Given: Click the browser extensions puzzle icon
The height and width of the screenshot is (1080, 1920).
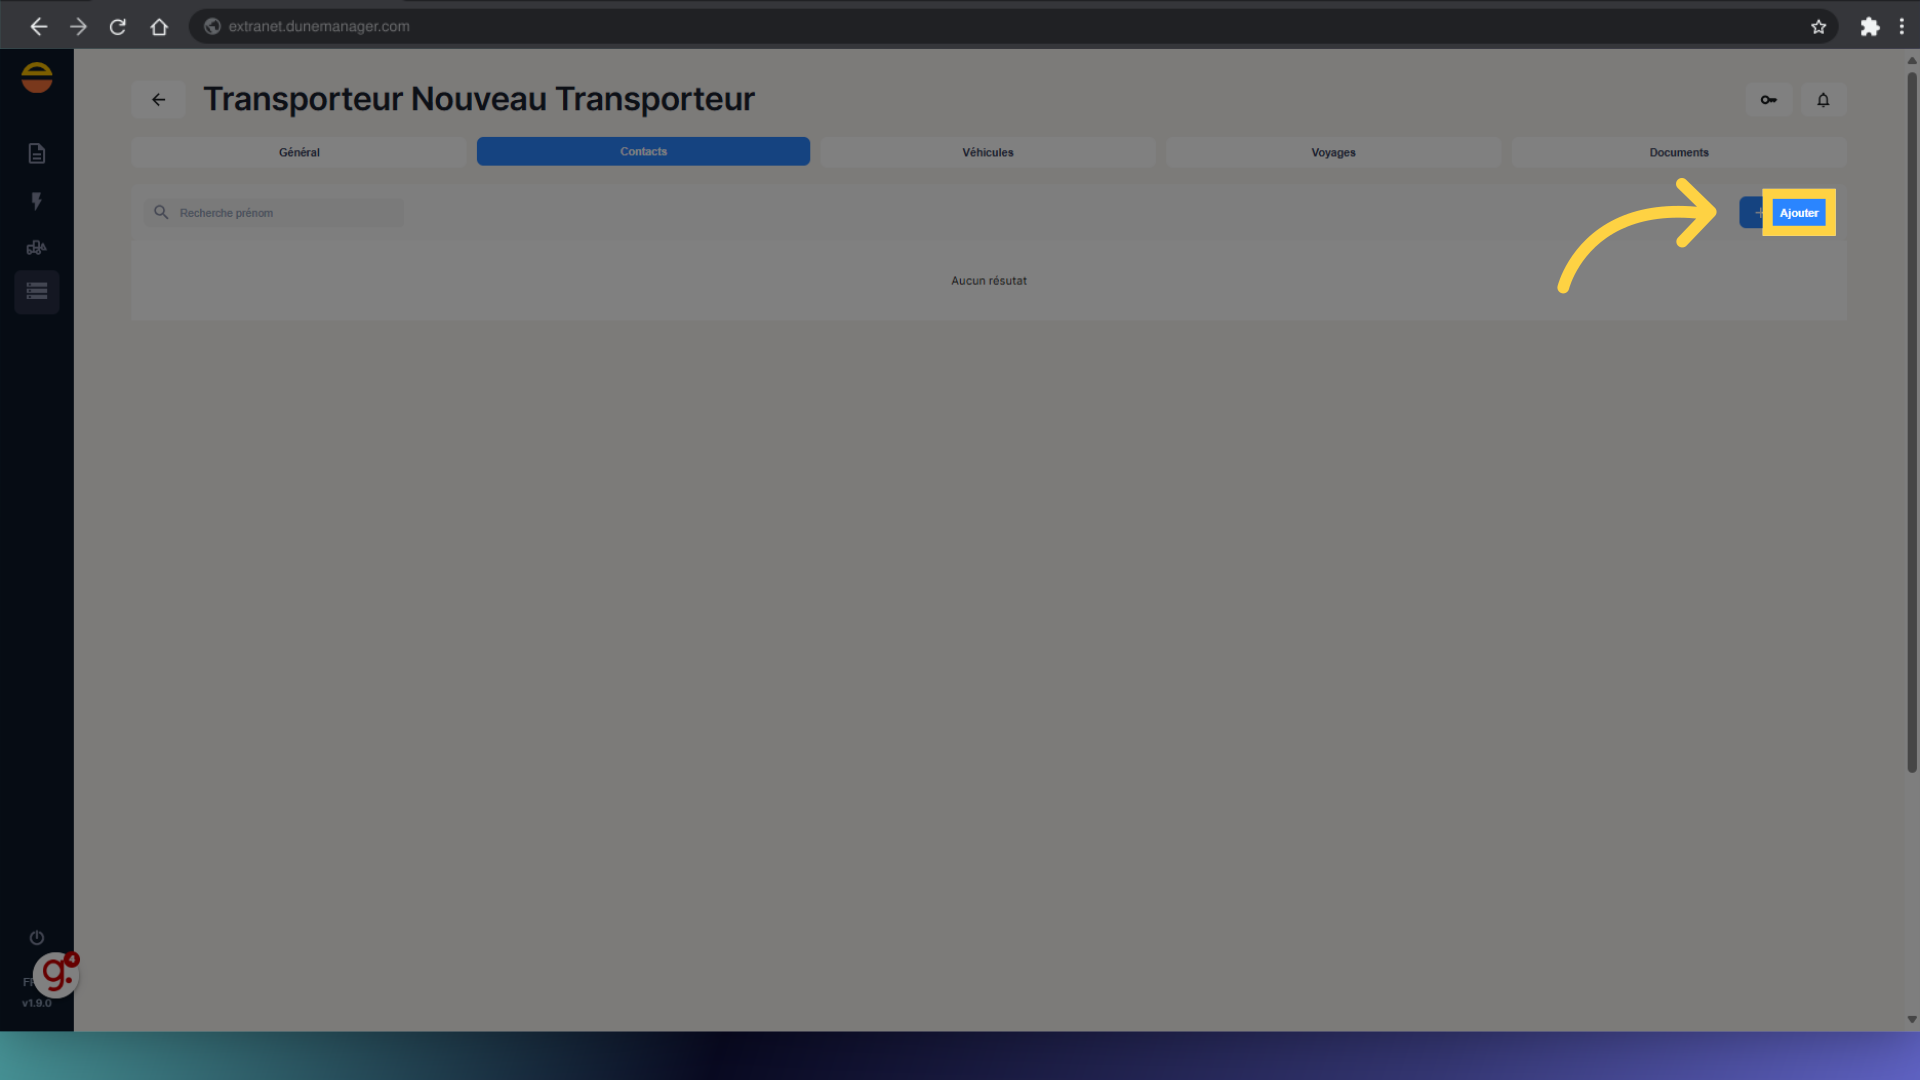Looking at the screenshot, I should point(1869,27).
